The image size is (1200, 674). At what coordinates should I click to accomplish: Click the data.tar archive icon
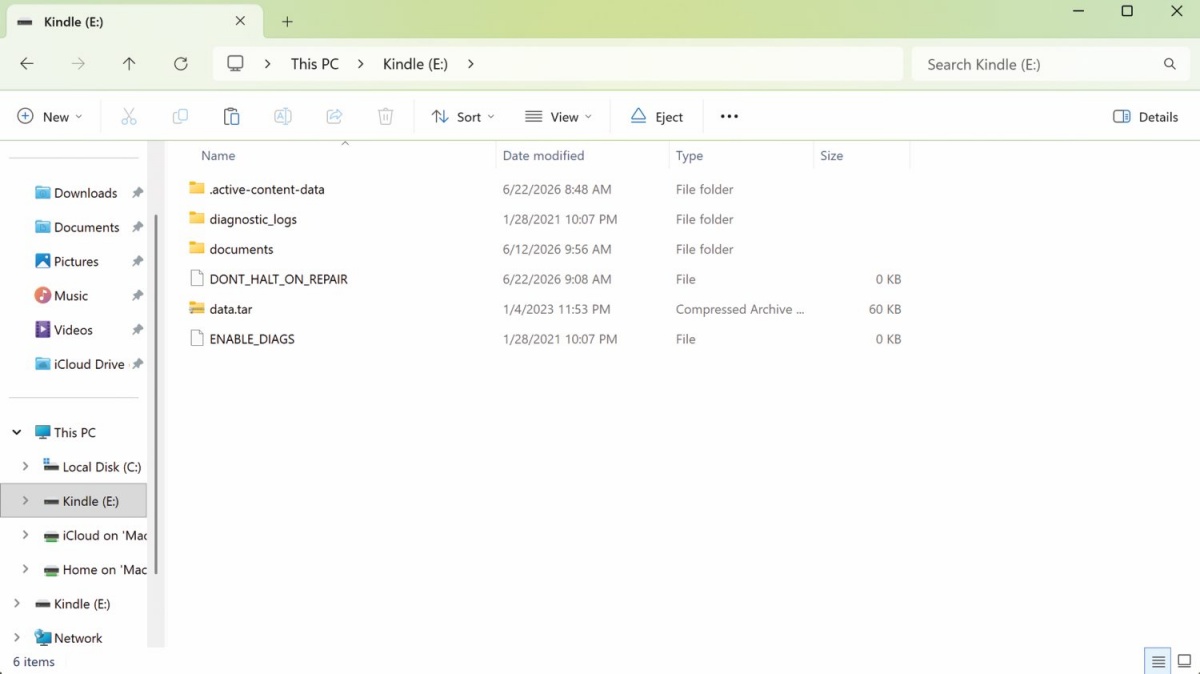pyautogui.click(x=196, y=309)
